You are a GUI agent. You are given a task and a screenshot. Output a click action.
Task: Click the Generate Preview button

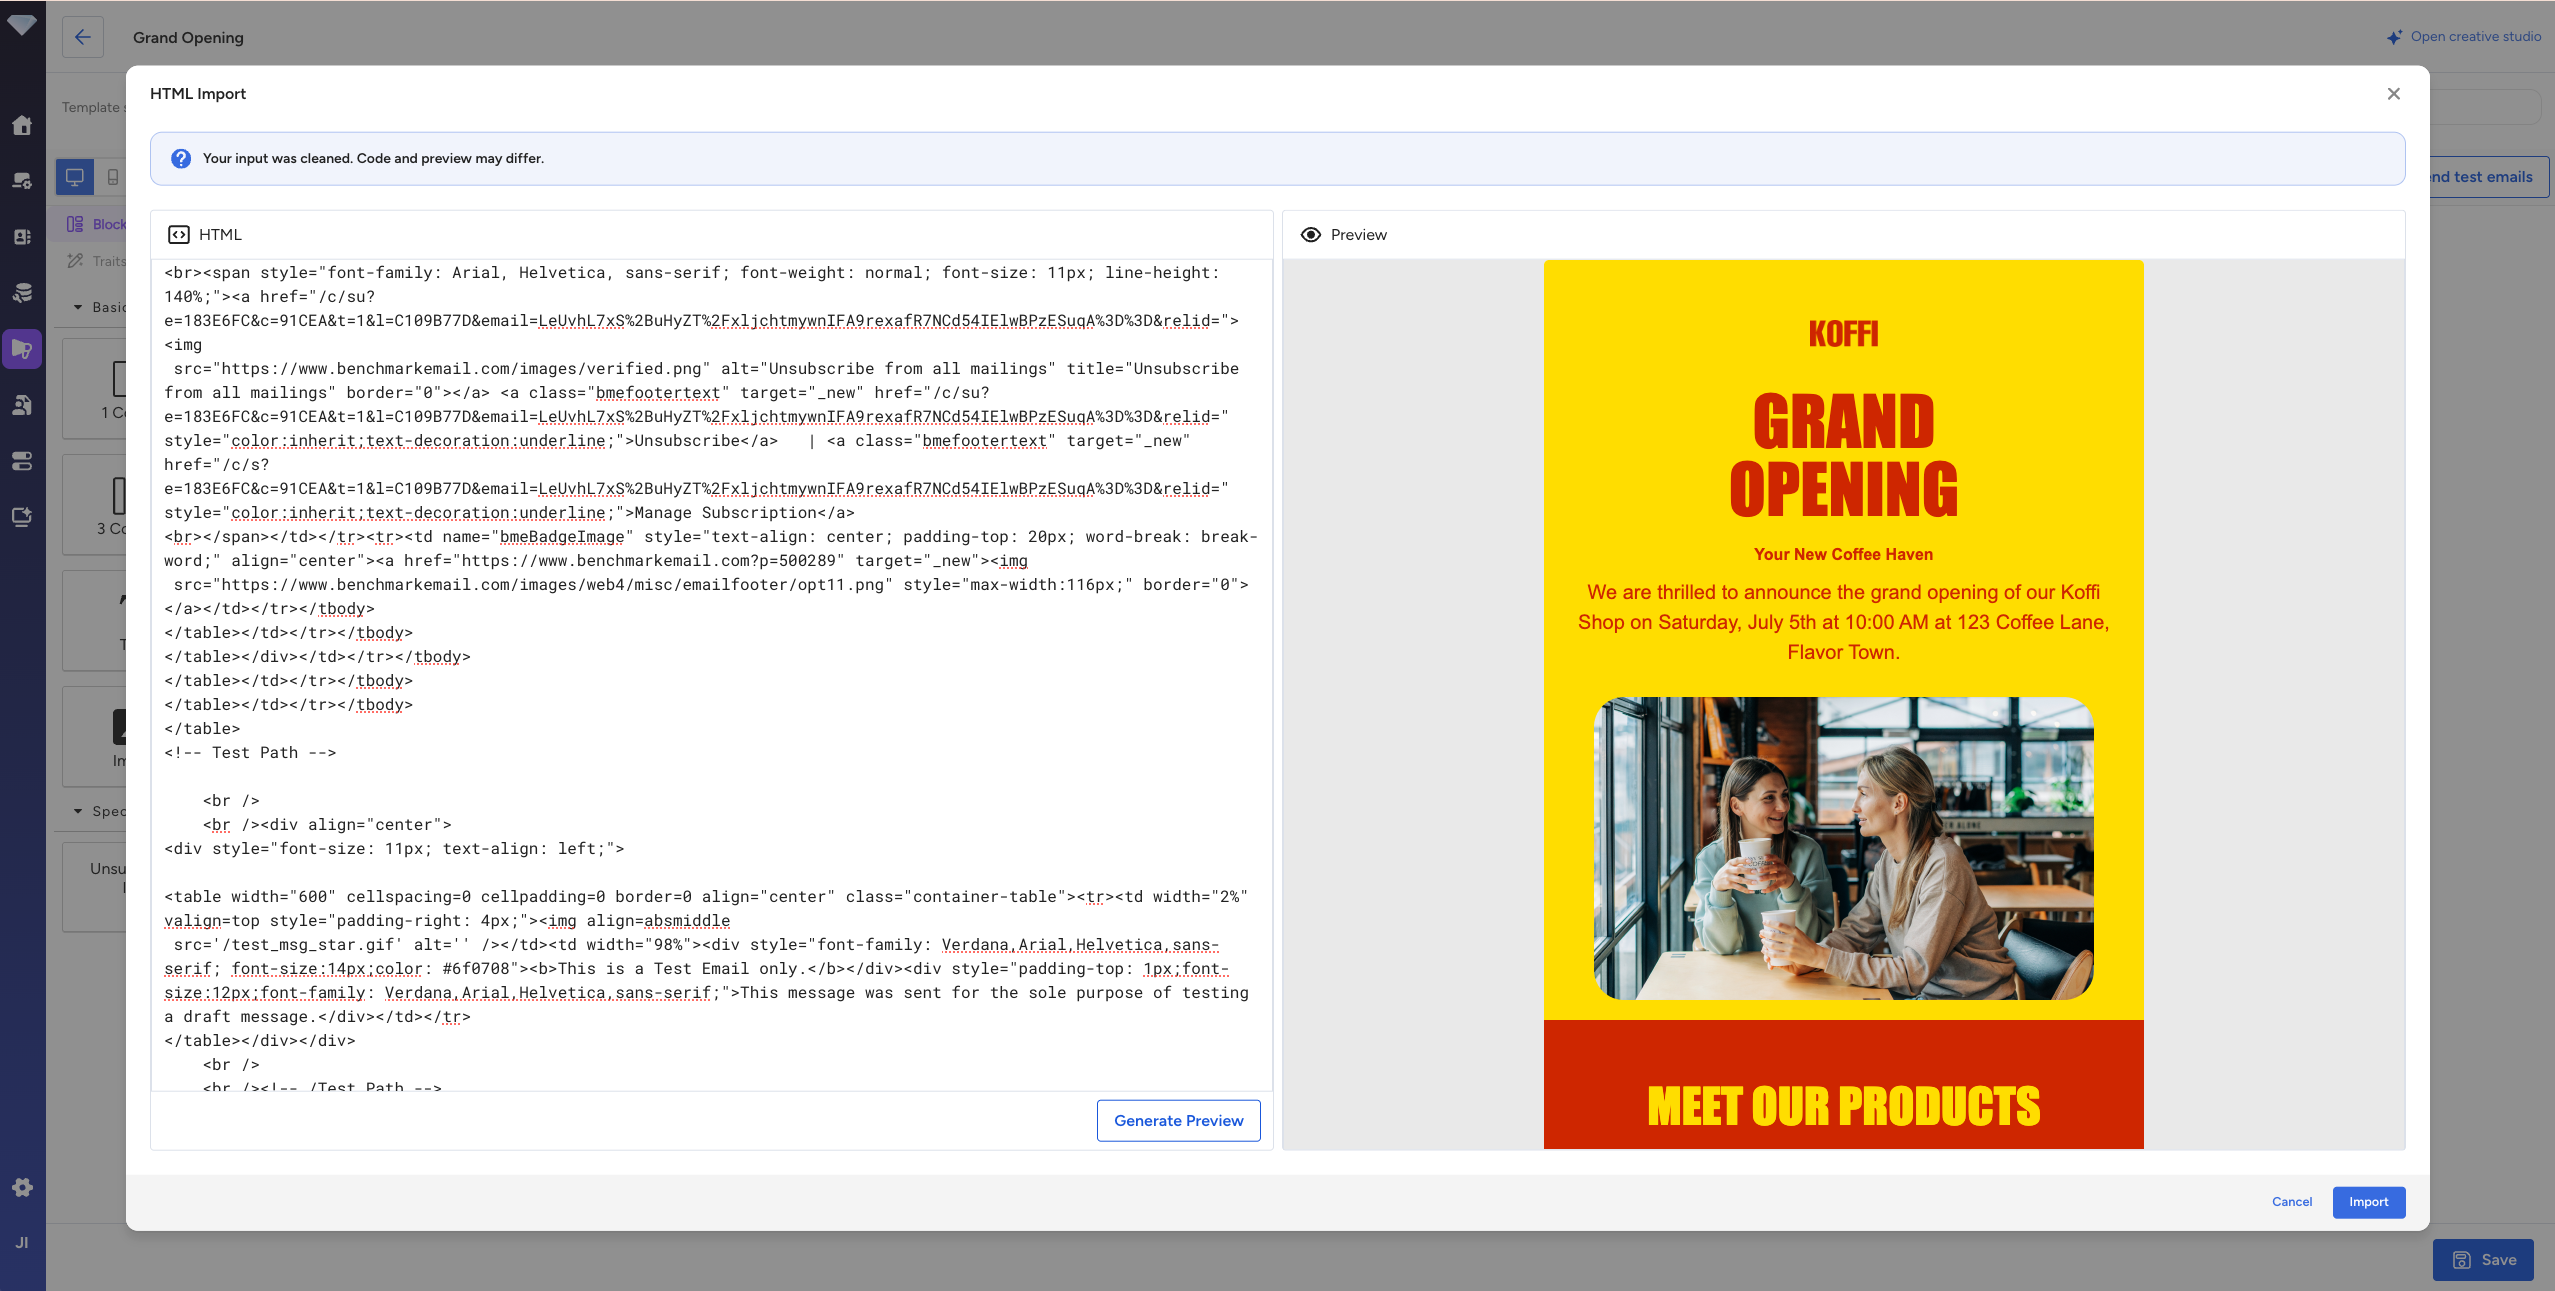[x=1178, y=1120]
